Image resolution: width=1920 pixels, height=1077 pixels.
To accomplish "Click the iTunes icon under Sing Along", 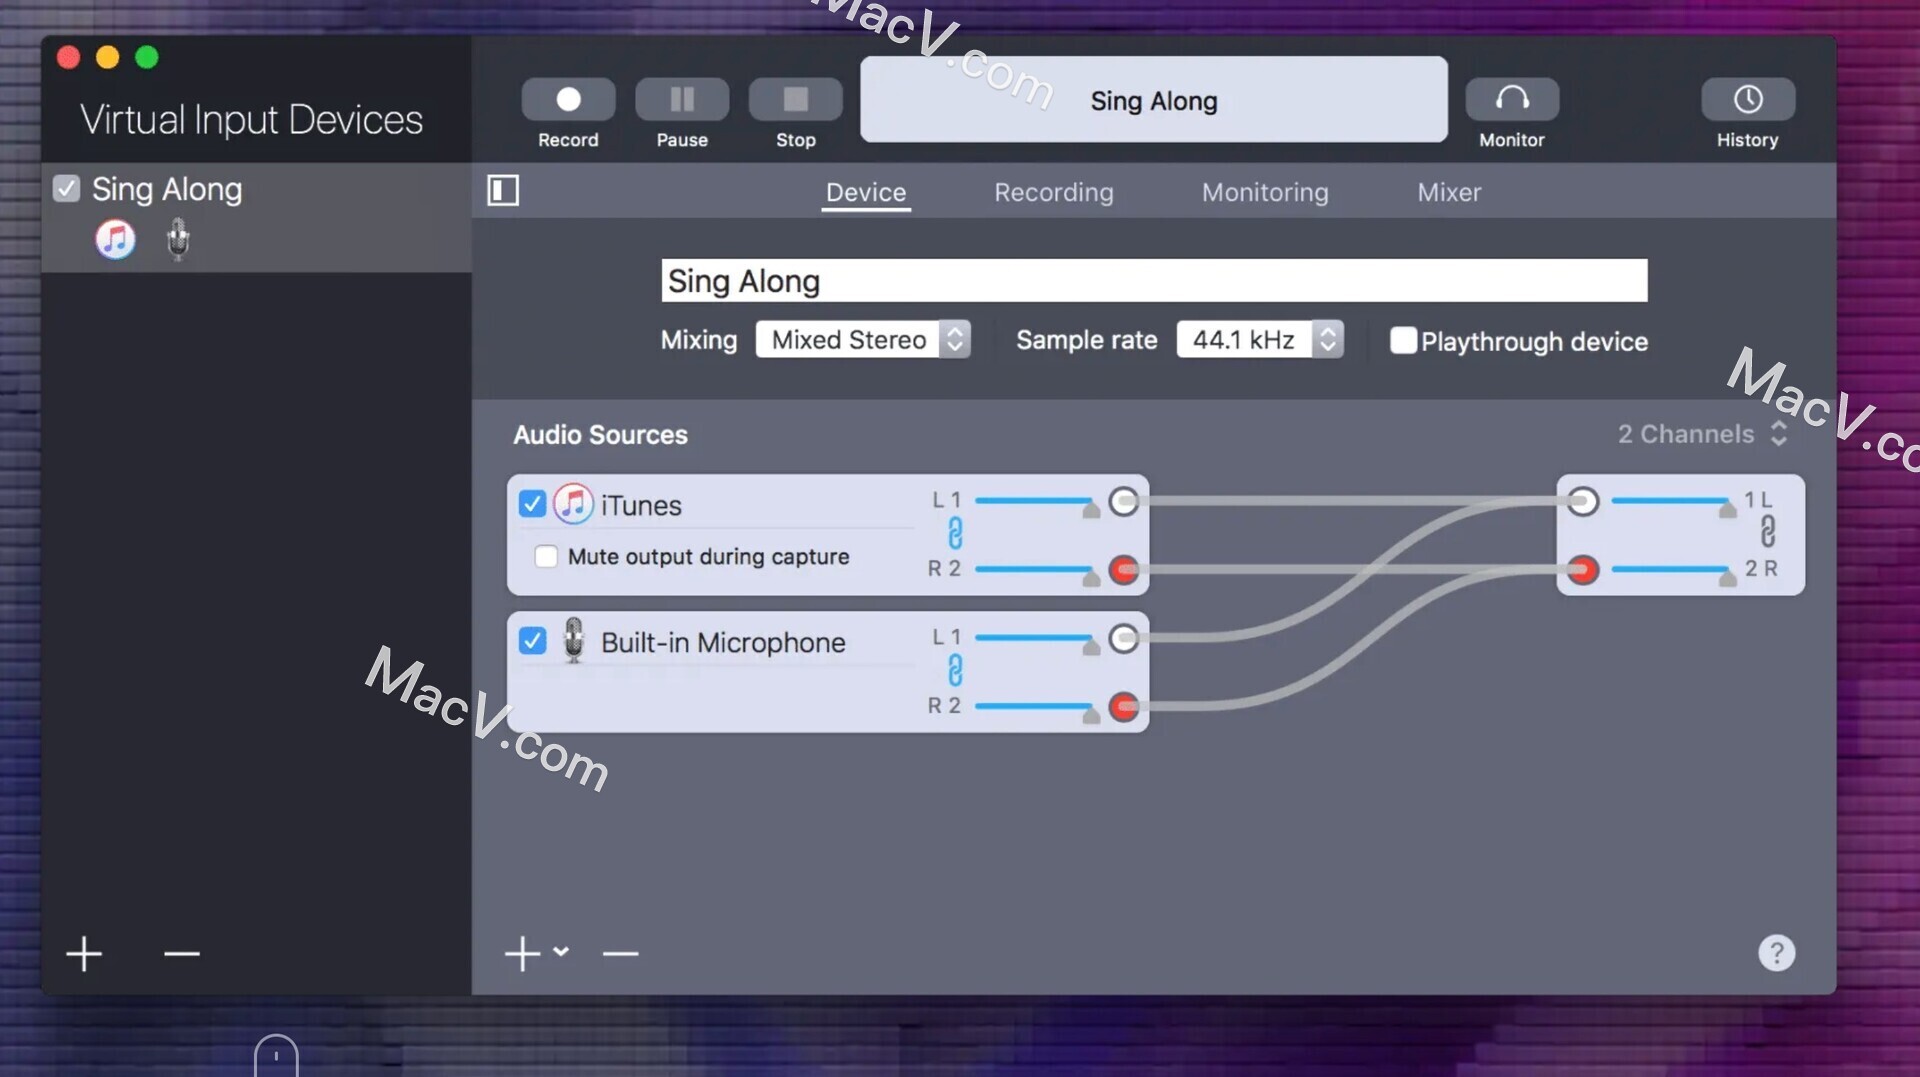I will tap(115, 239).
